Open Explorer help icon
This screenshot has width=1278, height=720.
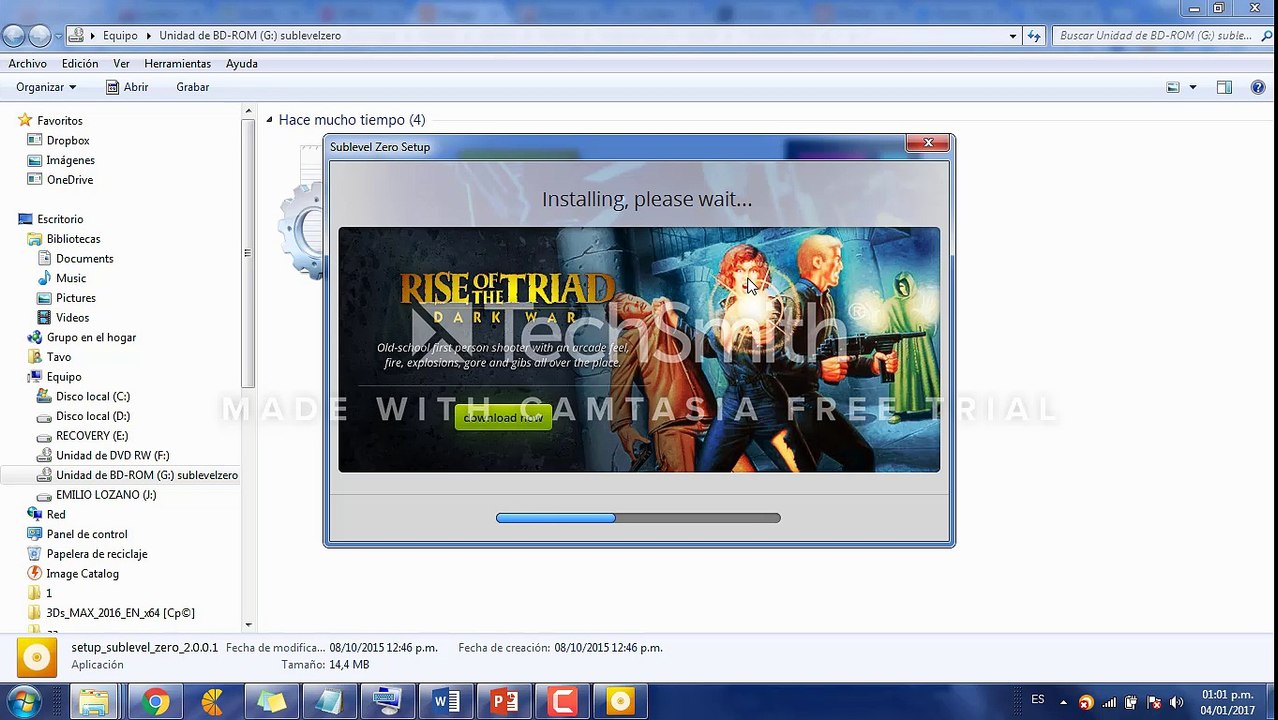tap(1258, 87)
